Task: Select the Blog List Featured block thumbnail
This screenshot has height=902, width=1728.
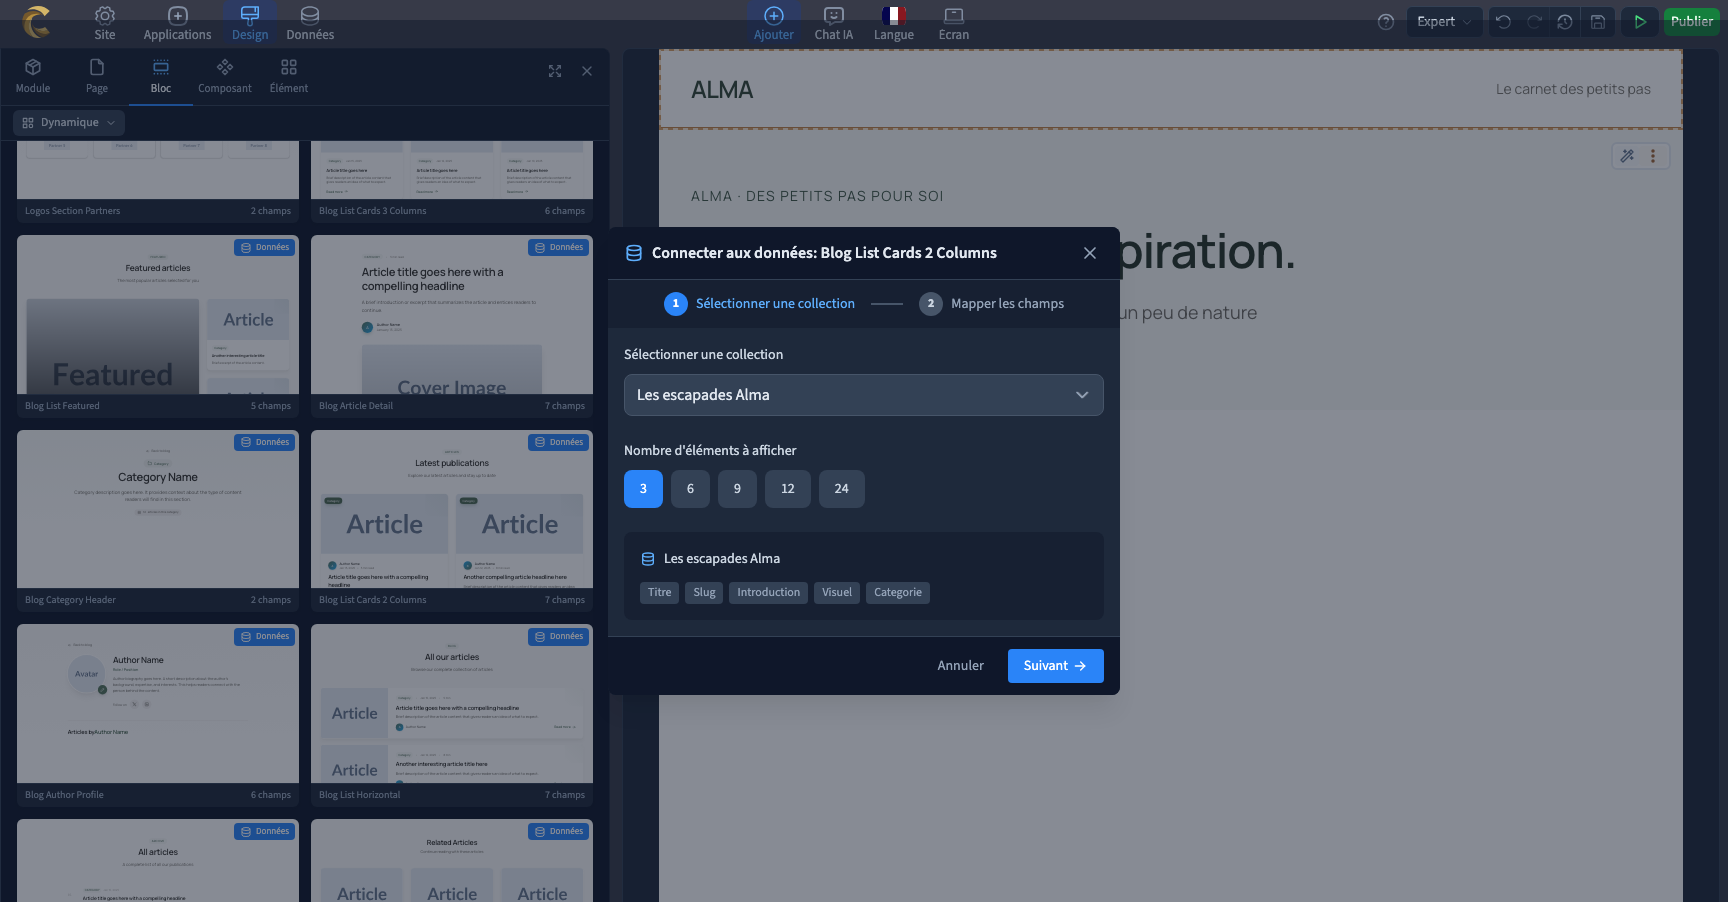Action: [x=158, y=315]
